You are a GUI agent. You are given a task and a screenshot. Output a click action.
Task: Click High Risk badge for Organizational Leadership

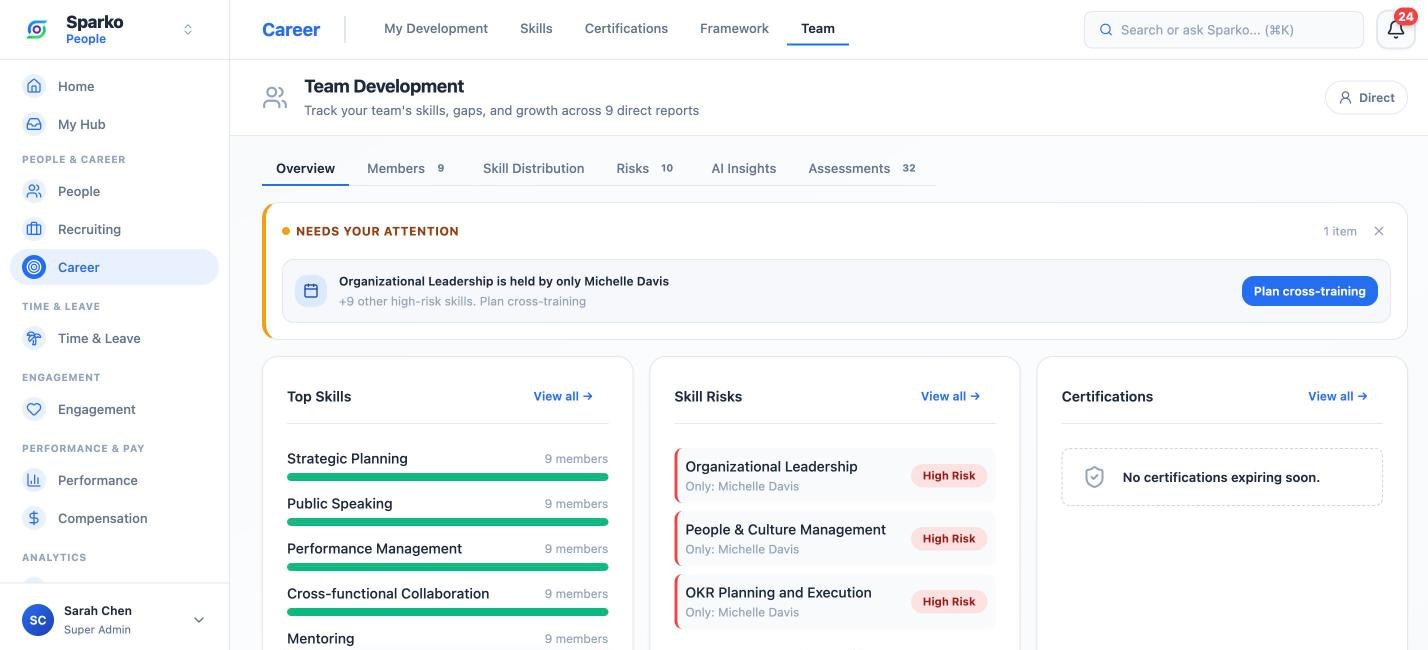pyautogui.click(x=949, y=476)
